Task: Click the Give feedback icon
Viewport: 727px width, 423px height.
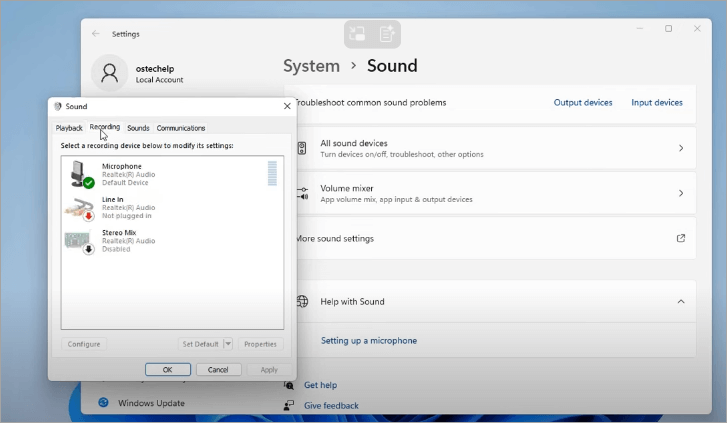Action: [289, 405]
